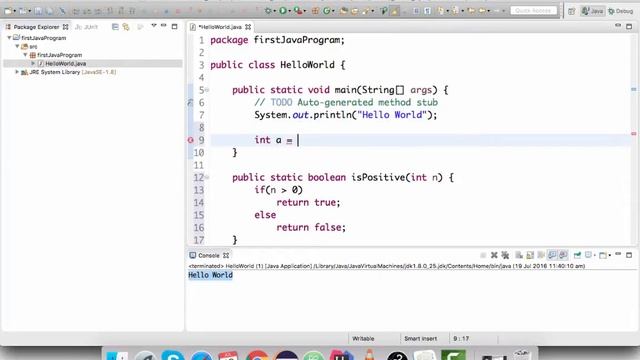The height and width of the screenshot is (360, 640).
Task: Select HelloWorld.java in Package Explorer
Action: (x=65, y=63)
